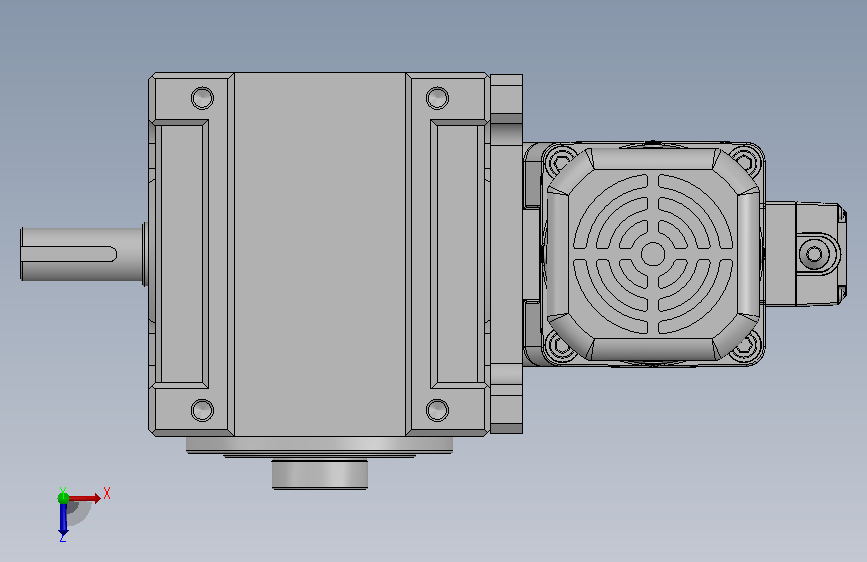Click the round screw on the terminal box
Screen dimensions: 867x562
coord(814,254)
